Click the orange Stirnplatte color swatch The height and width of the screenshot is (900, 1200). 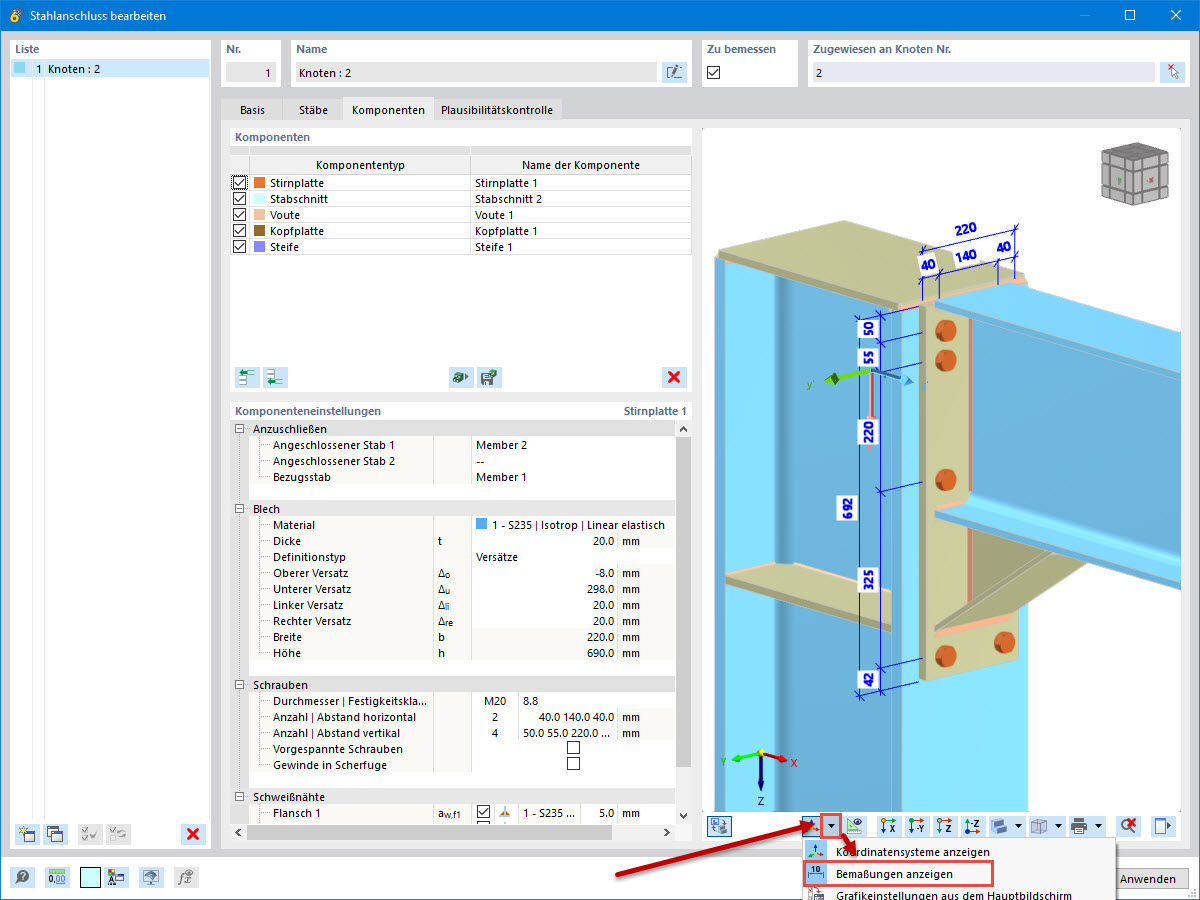[x=259, y=183]
